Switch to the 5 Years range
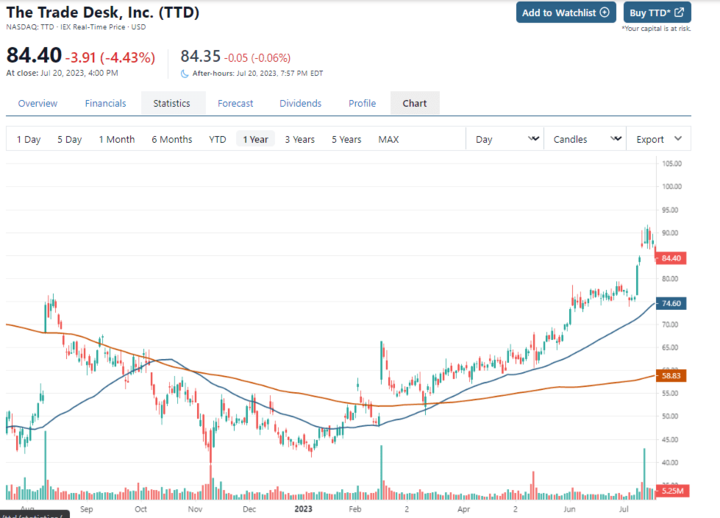Screen dimensions: 720x518 click(x=347, y=139)
